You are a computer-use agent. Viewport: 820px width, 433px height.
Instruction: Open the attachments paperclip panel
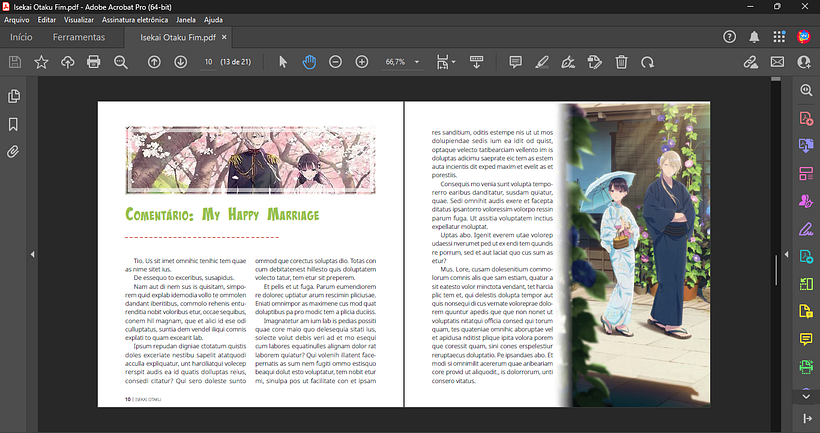pos(13,152)
